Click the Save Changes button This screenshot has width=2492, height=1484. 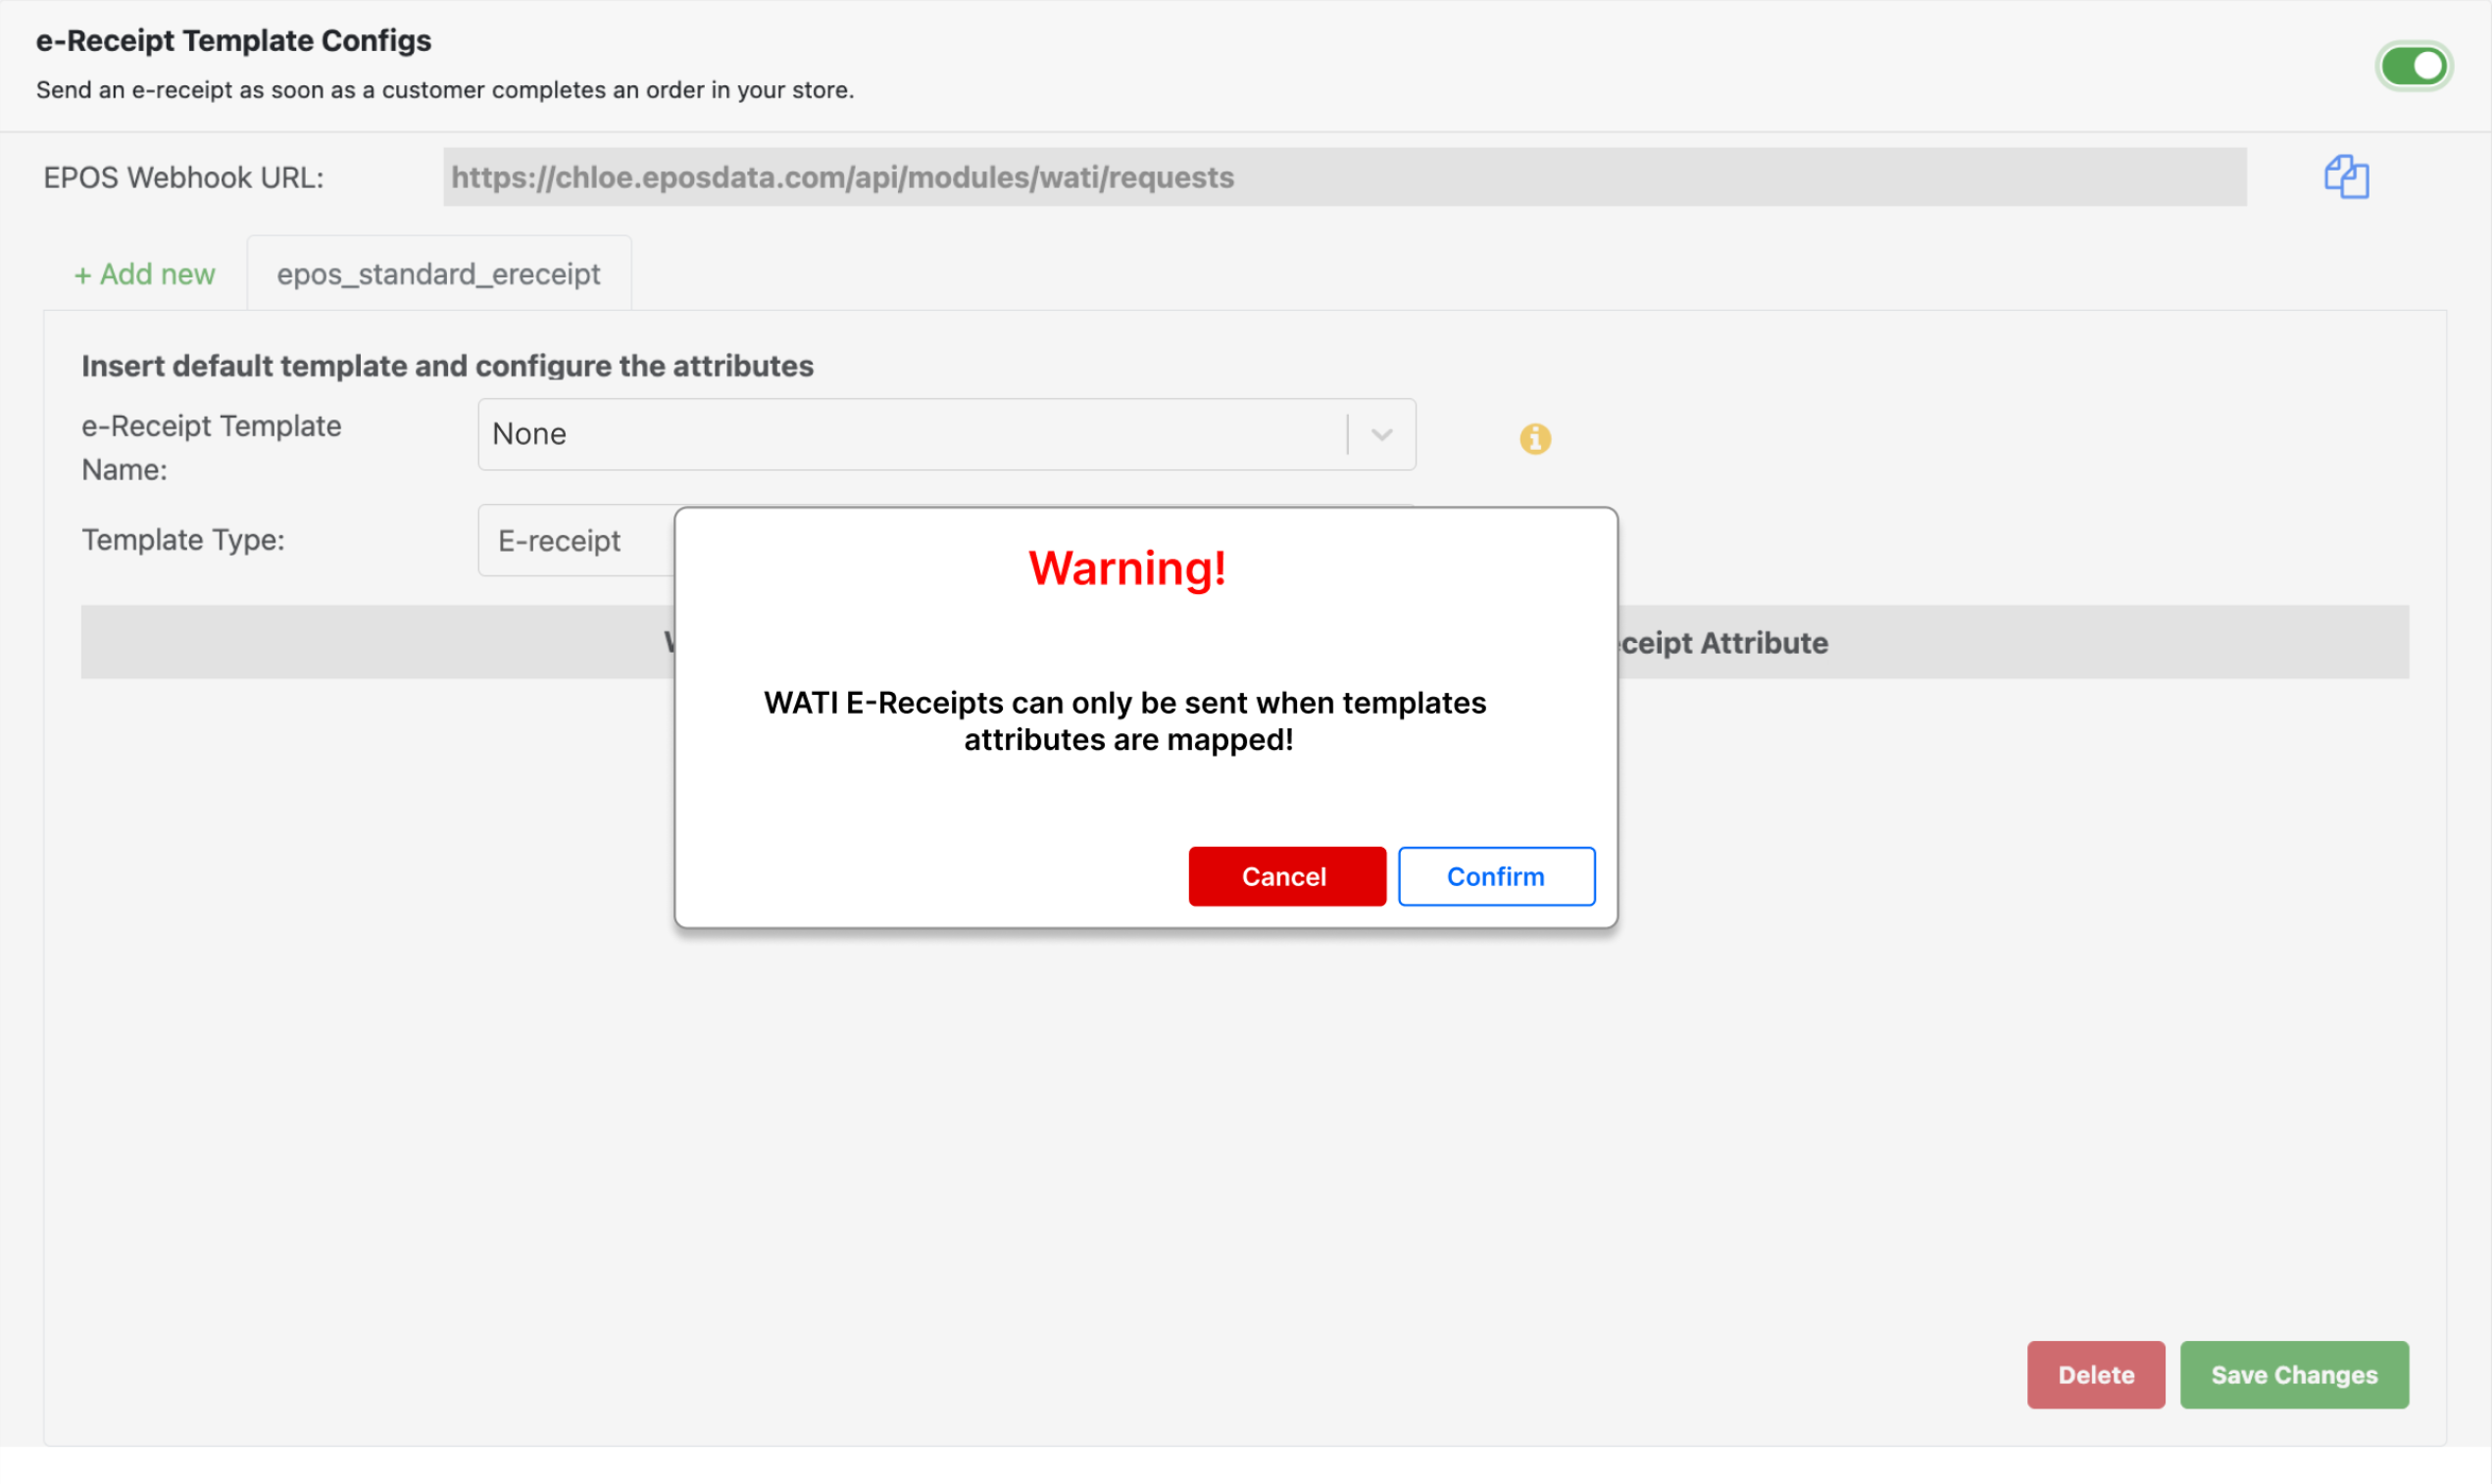pos(2294,1375)
